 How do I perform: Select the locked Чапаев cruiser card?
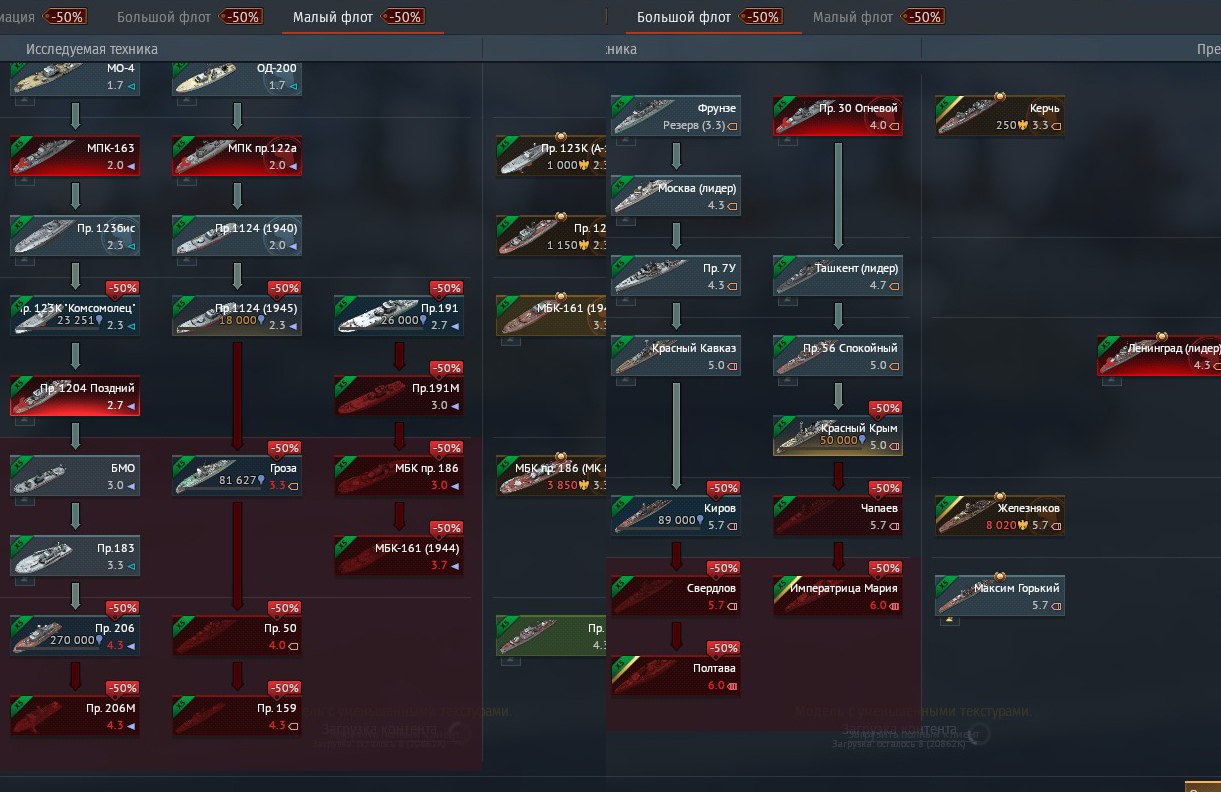(x=838, y=516)
